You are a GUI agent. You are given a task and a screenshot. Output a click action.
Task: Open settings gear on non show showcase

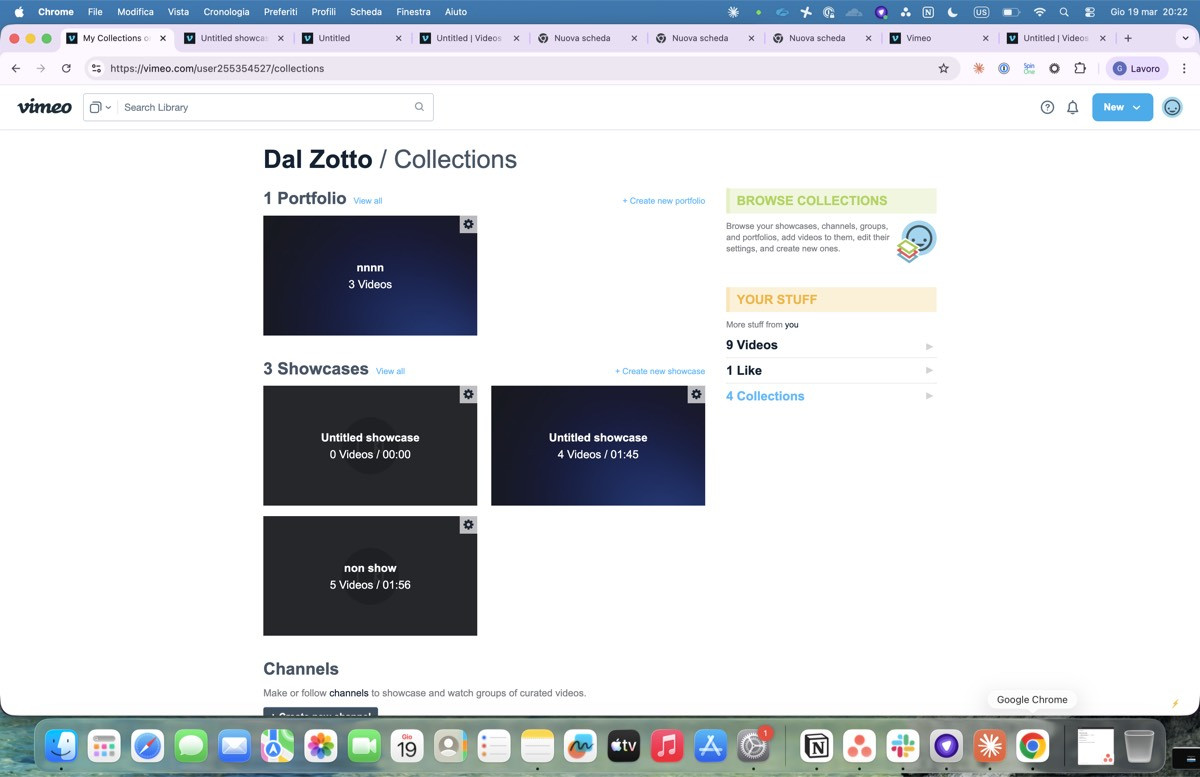tap(468, 524)
